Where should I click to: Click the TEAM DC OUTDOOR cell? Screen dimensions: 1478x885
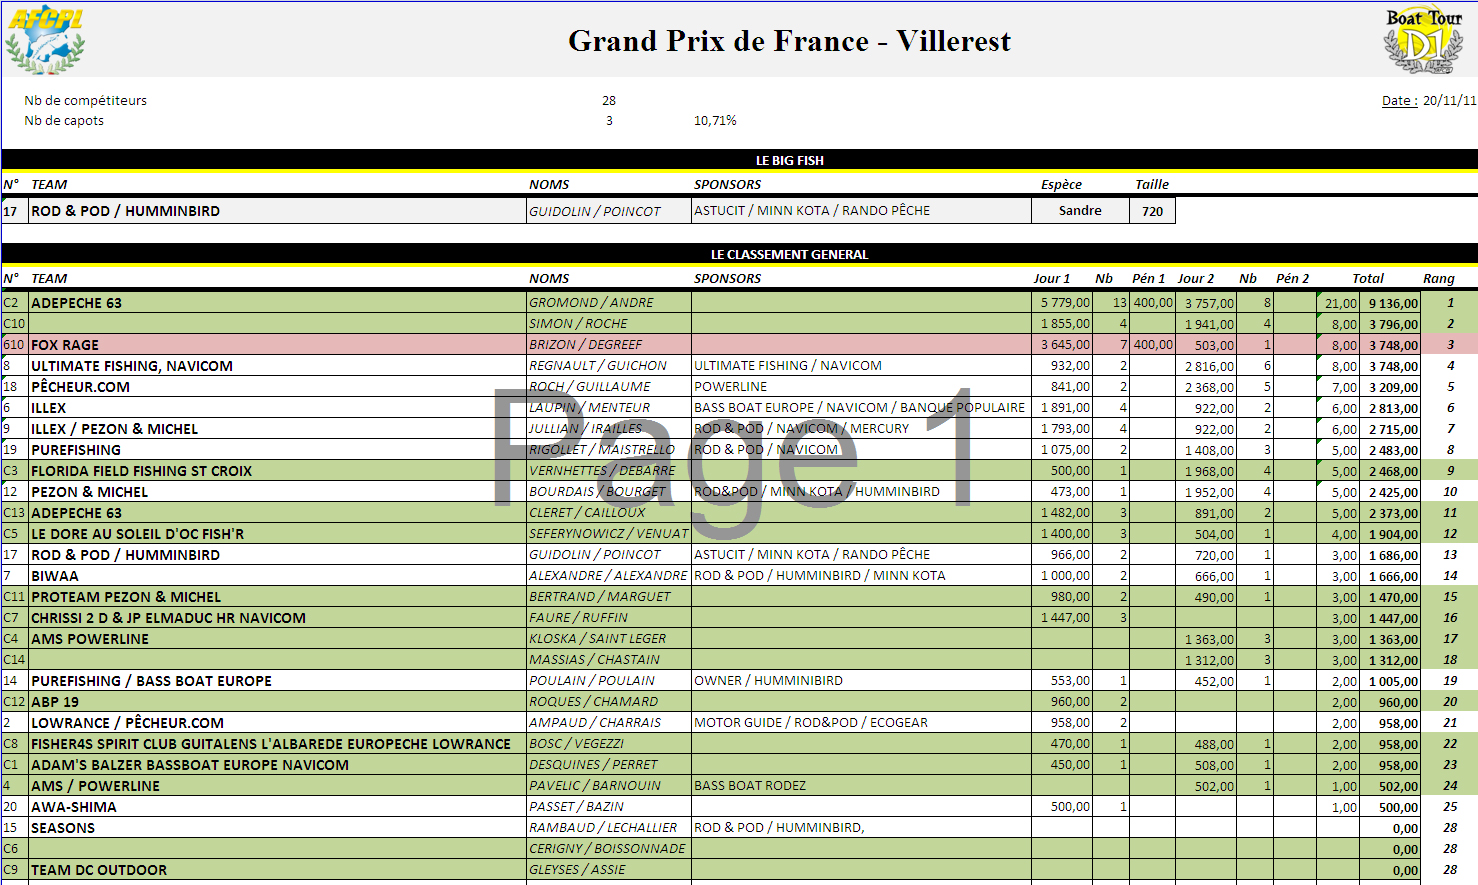[x=278, y=869]
